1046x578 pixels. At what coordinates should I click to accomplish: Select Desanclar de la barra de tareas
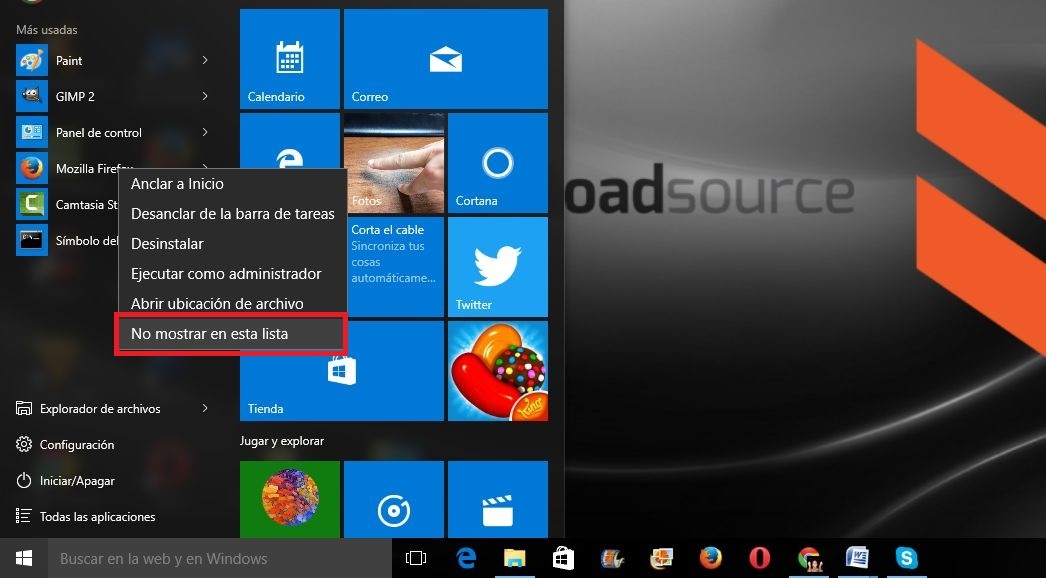pyautogui.click(x=232, y=214)
